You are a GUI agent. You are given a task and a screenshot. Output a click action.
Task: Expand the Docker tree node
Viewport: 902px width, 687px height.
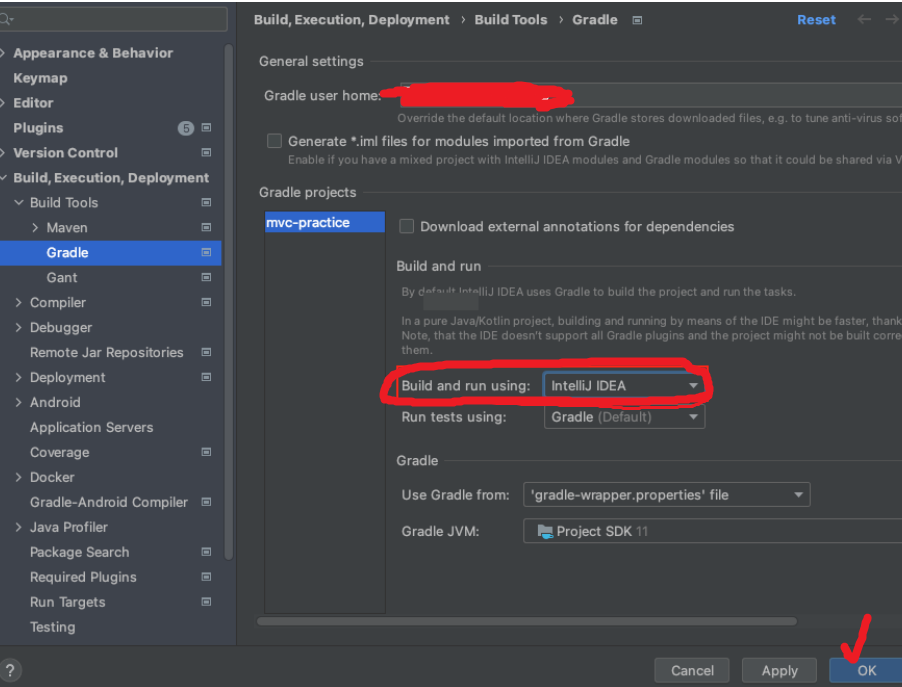[x=18, y=477]
